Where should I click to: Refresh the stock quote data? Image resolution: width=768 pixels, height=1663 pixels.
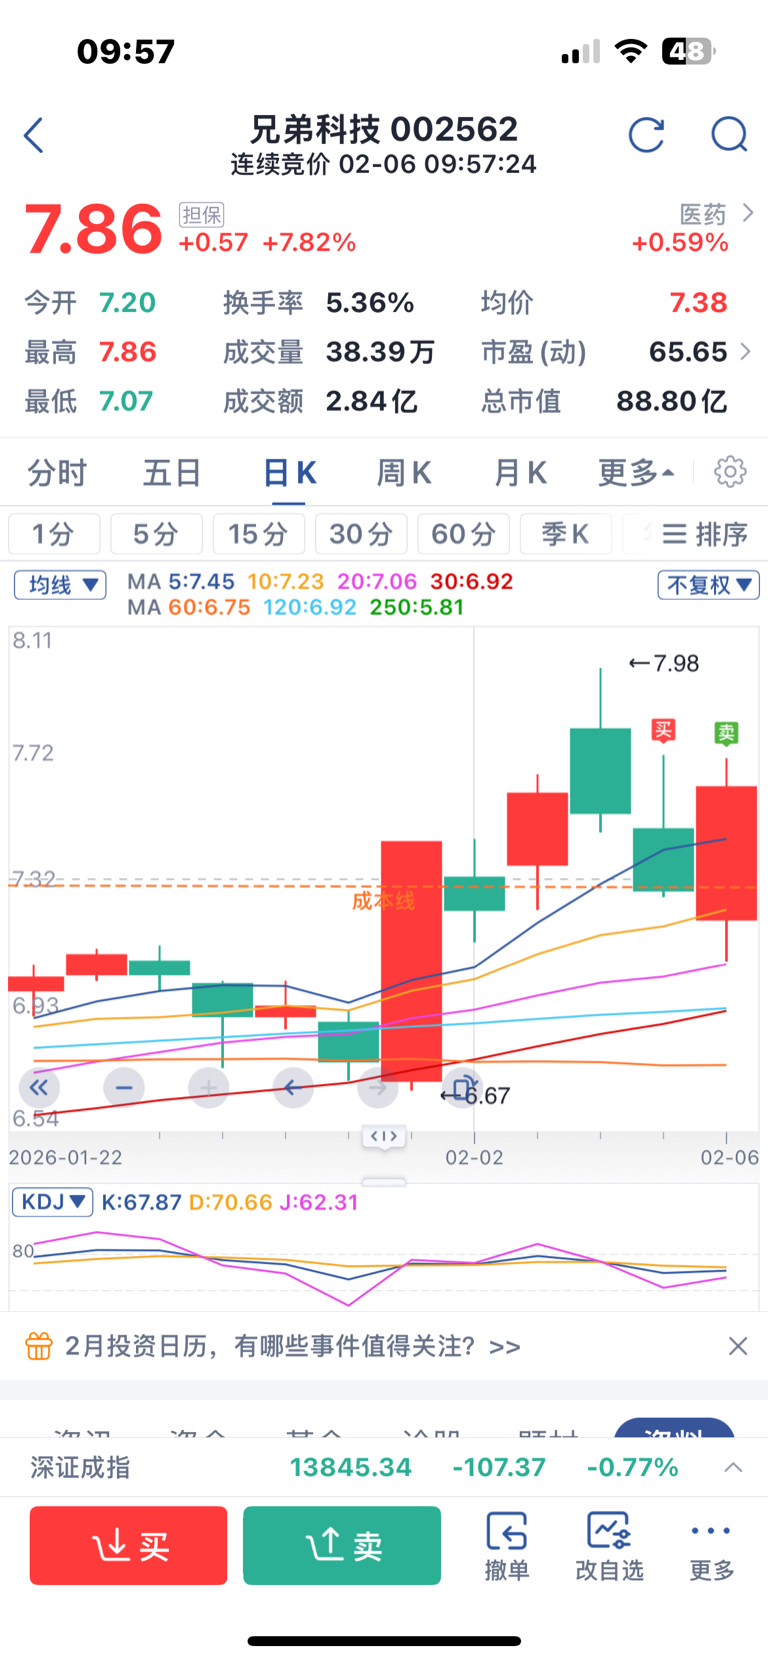(x=646, y=135)
